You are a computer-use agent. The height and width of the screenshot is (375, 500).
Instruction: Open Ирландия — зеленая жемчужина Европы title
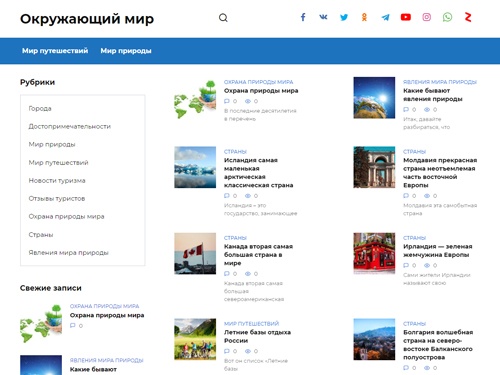[x=438, y=251]
